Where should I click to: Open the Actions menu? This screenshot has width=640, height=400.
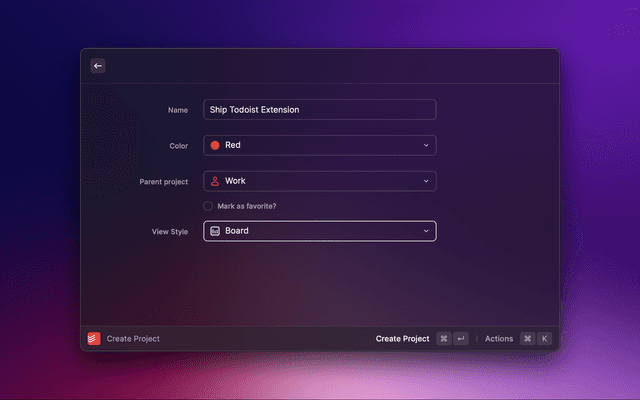(x=499, y=339)
